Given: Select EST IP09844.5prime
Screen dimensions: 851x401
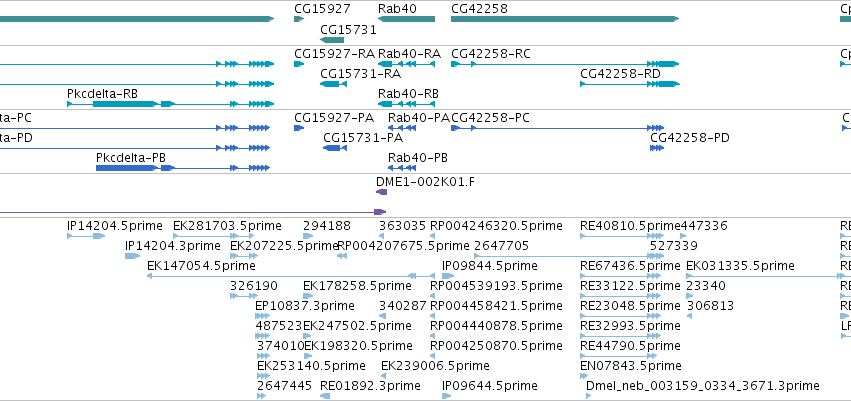Looking at the screenshot, I should pyautogui.click(x=490, y=266).
